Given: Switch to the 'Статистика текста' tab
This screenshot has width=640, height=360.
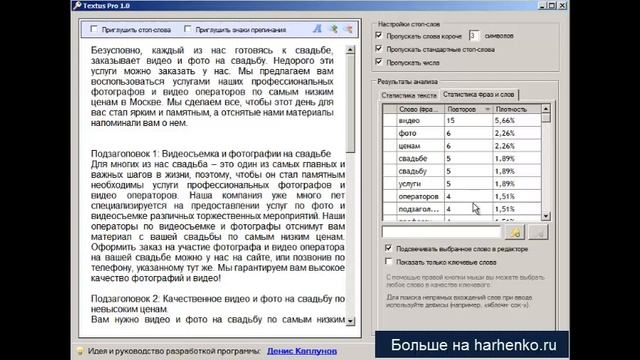Looking at the screenshot, I should click(409, 95).
